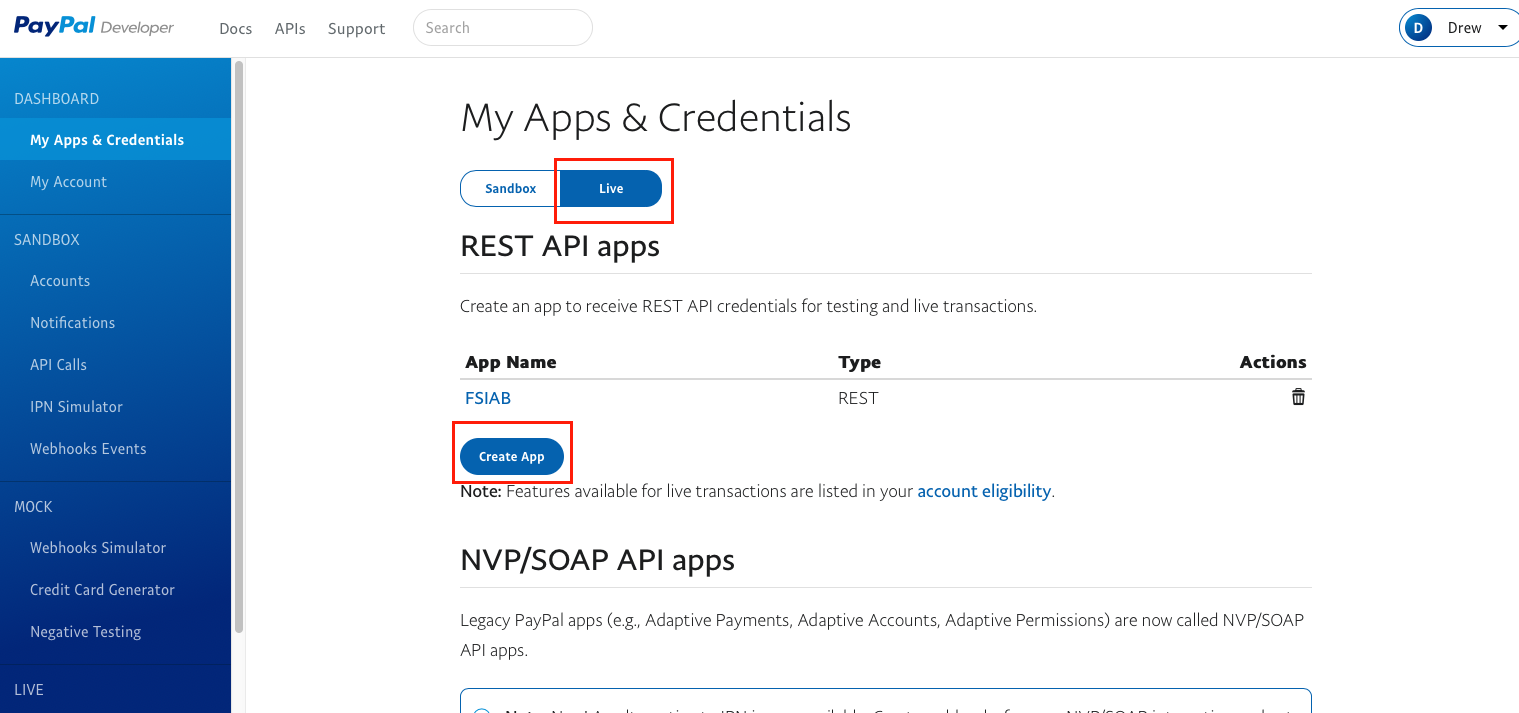Click the NVP/SOAP API apps heading
This screenshot has width=1519, height=713.
[x=598, y=560]
